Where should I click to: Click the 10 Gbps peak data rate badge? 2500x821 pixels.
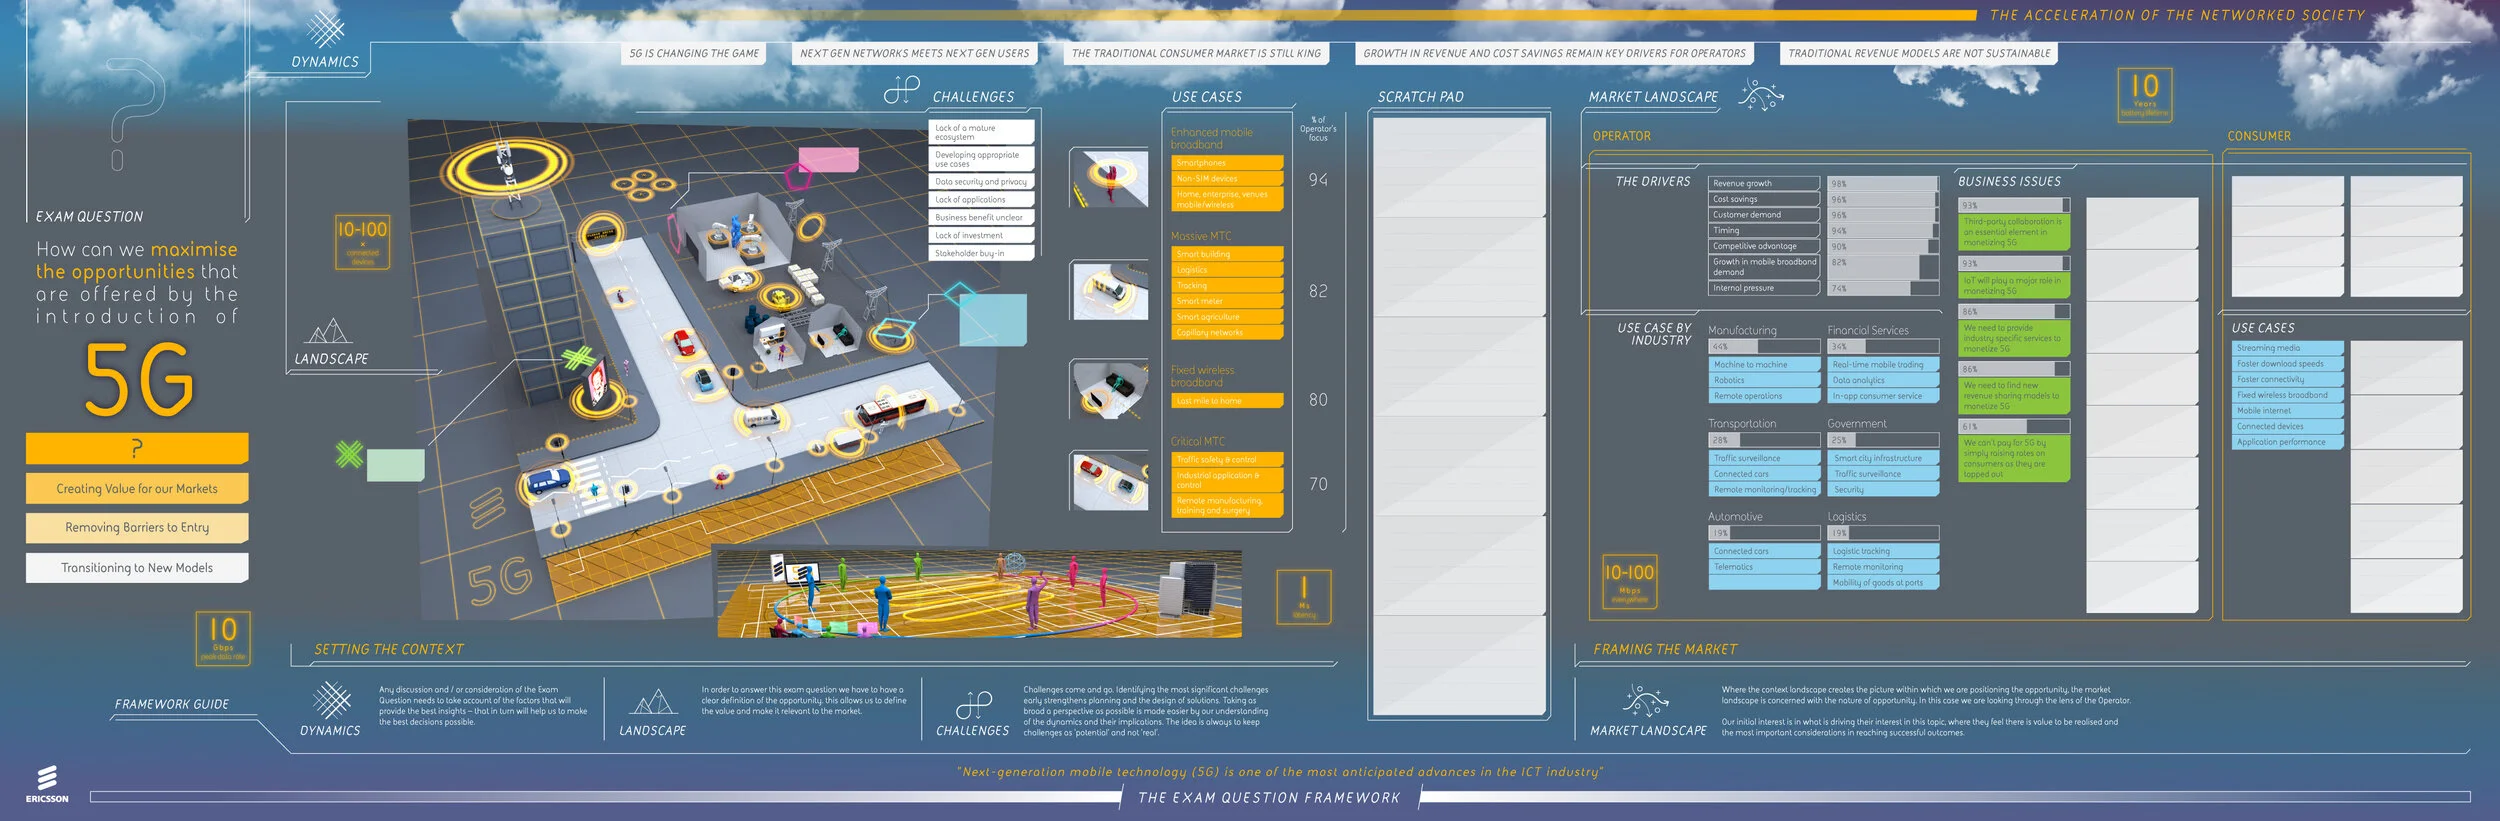click(223, 638)
